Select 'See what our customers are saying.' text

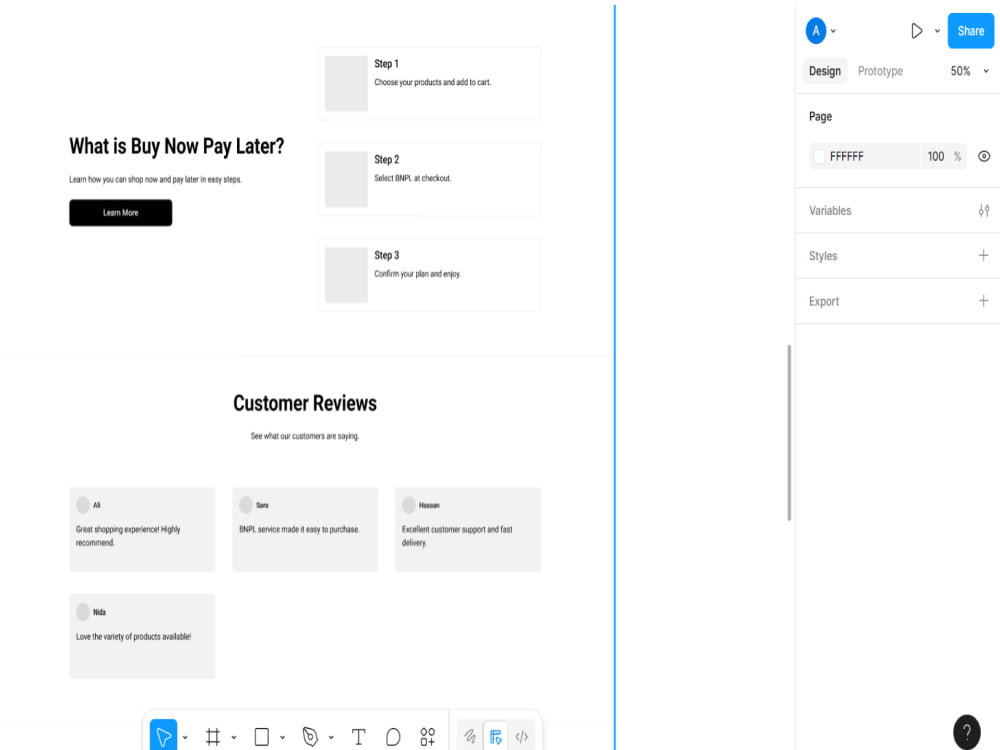coord(305,436)
